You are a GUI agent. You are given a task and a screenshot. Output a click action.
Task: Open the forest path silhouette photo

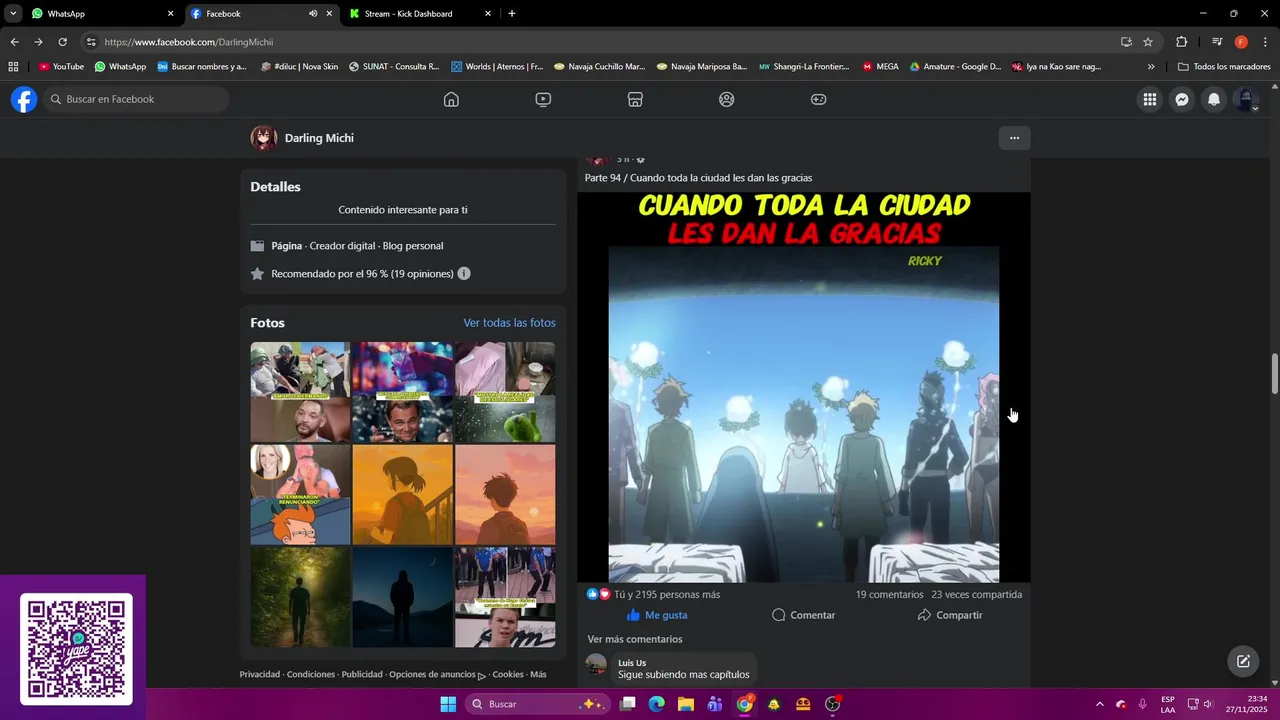click(300, 597)
